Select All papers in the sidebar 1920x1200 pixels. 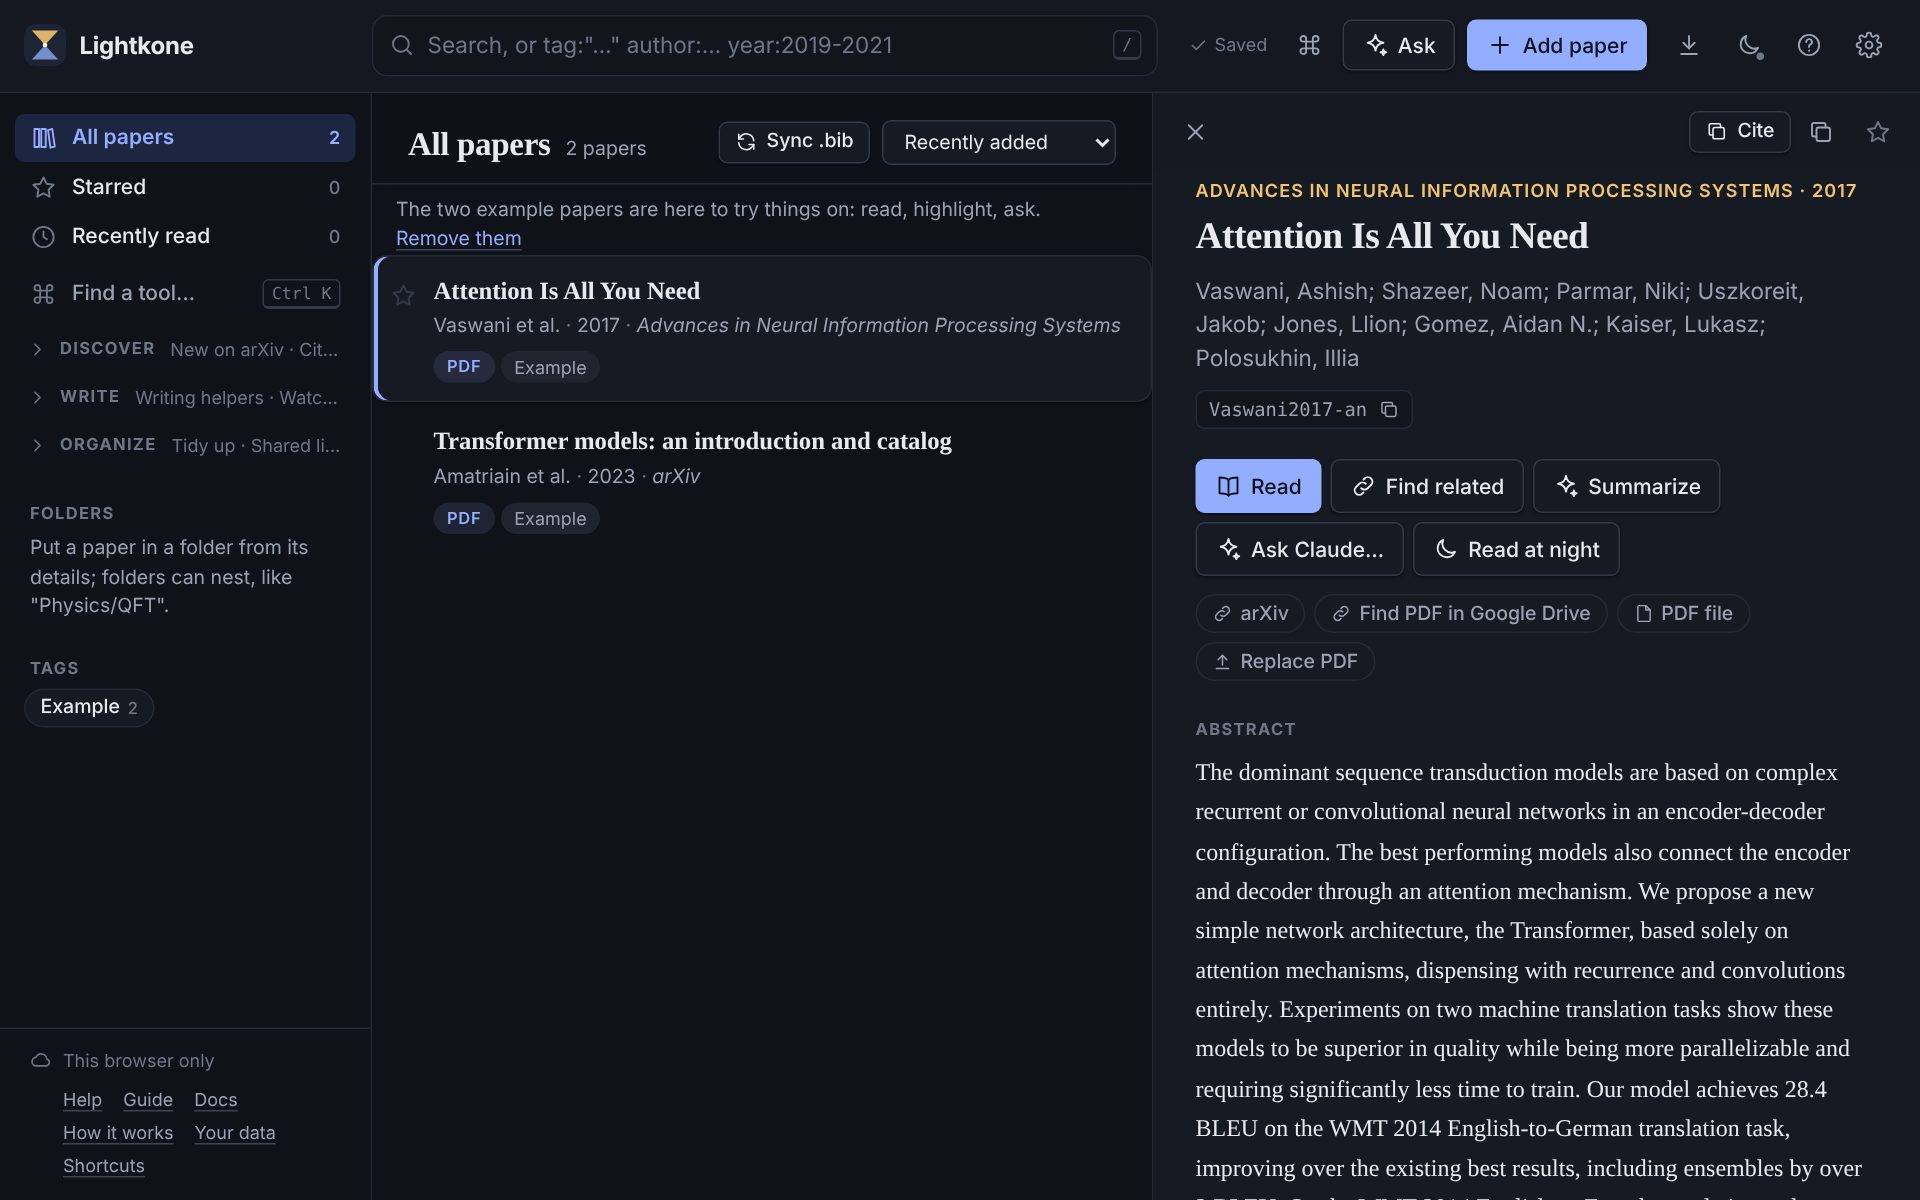point(185,137)
